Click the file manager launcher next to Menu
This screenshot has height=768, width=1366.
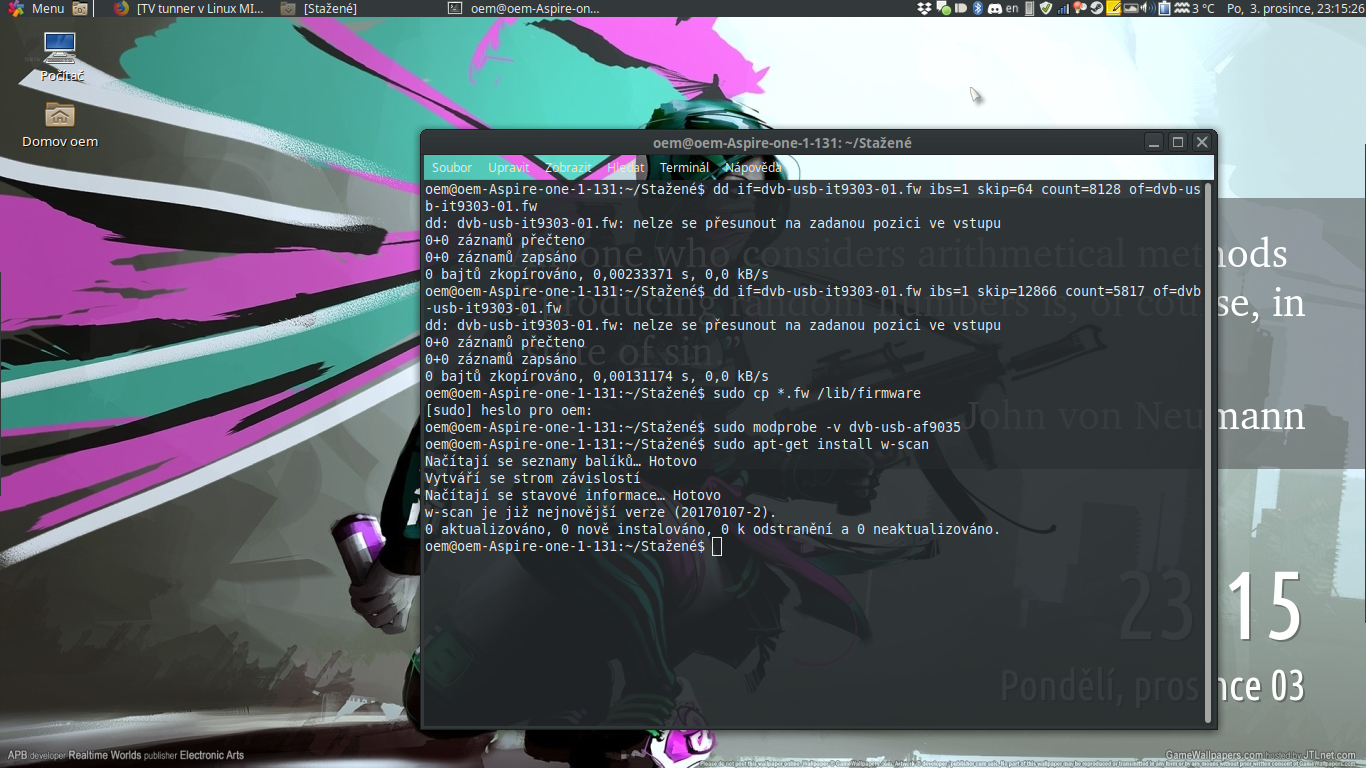[80, 8]
